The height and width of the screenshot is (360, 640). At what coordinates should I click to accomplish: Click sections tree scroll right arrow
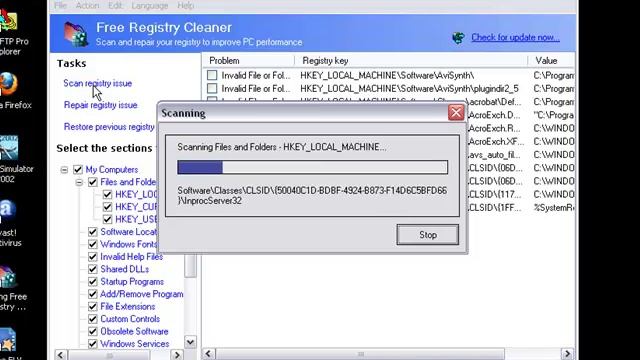177,354
